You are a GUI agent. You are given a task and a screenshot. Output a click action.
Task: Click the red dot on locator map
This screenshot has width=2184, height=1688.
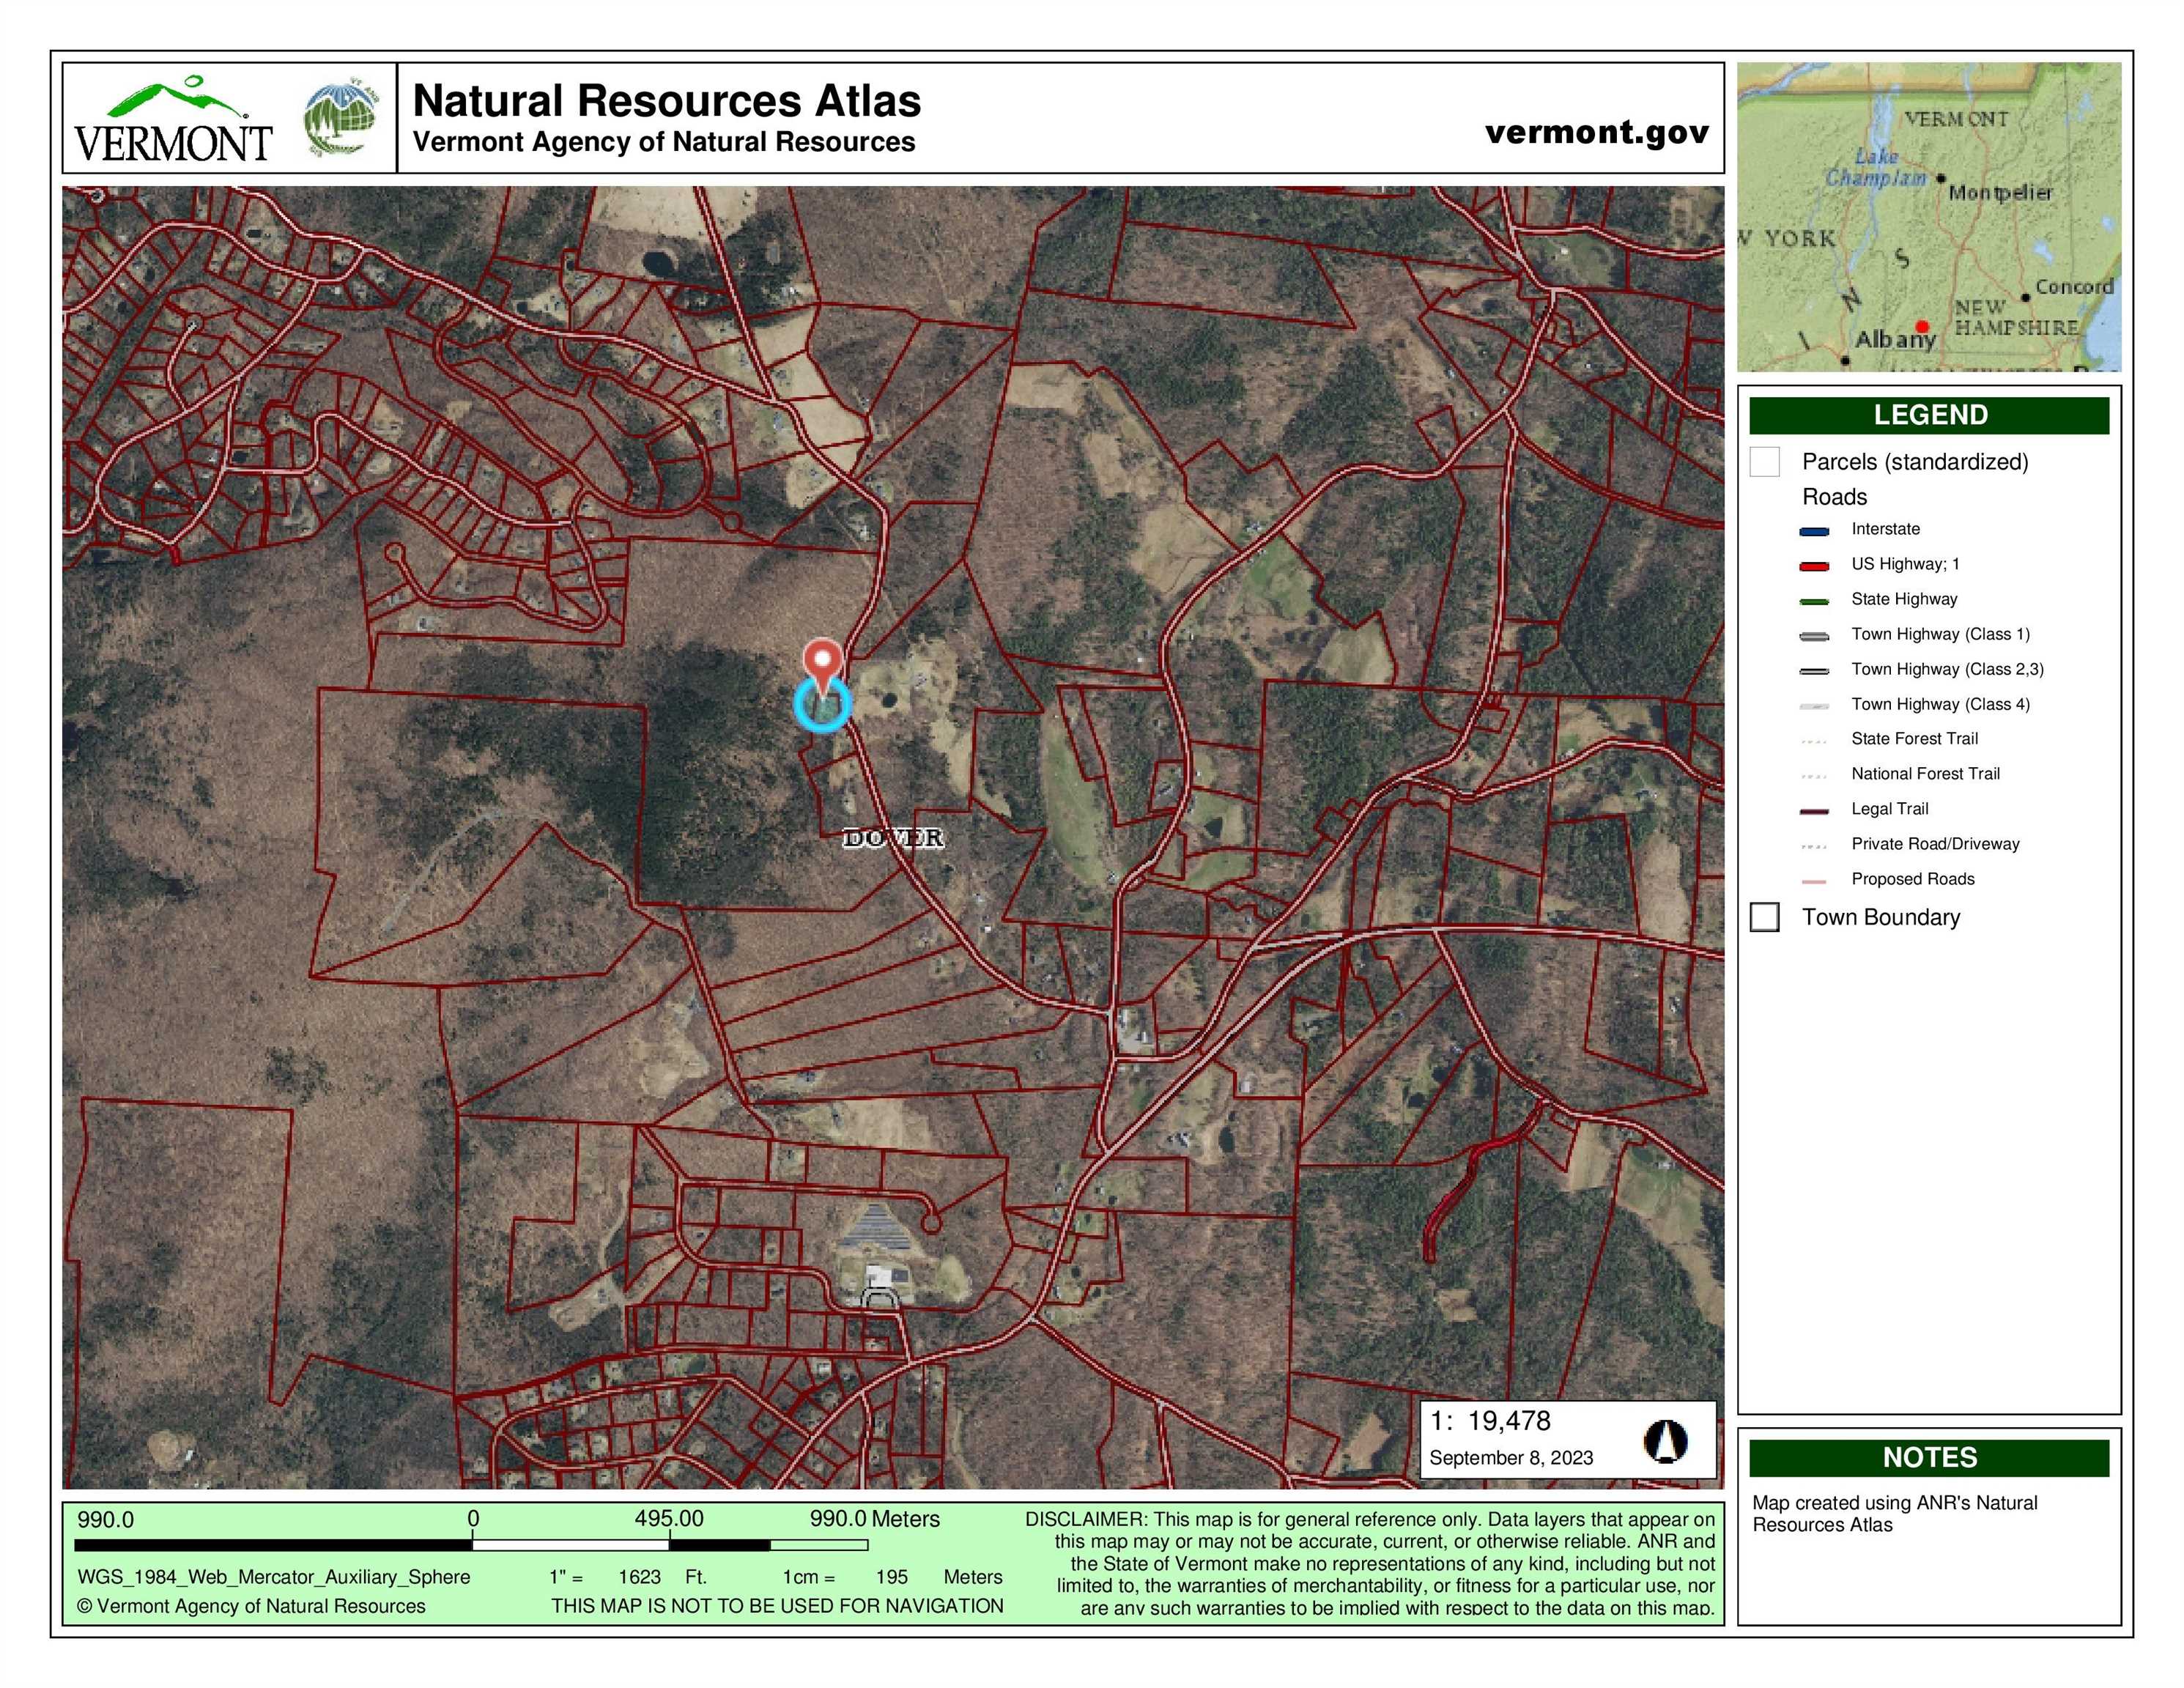pyautogui.click(x=1922, y=327)
